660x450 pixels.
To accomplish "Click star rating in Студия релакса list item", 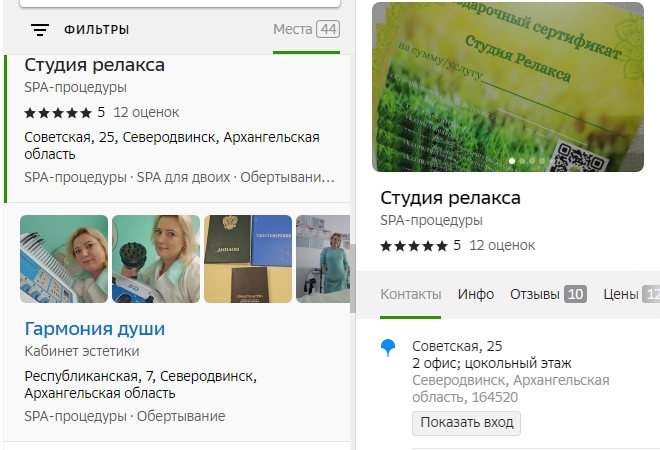I will click(x=58, y=112).
